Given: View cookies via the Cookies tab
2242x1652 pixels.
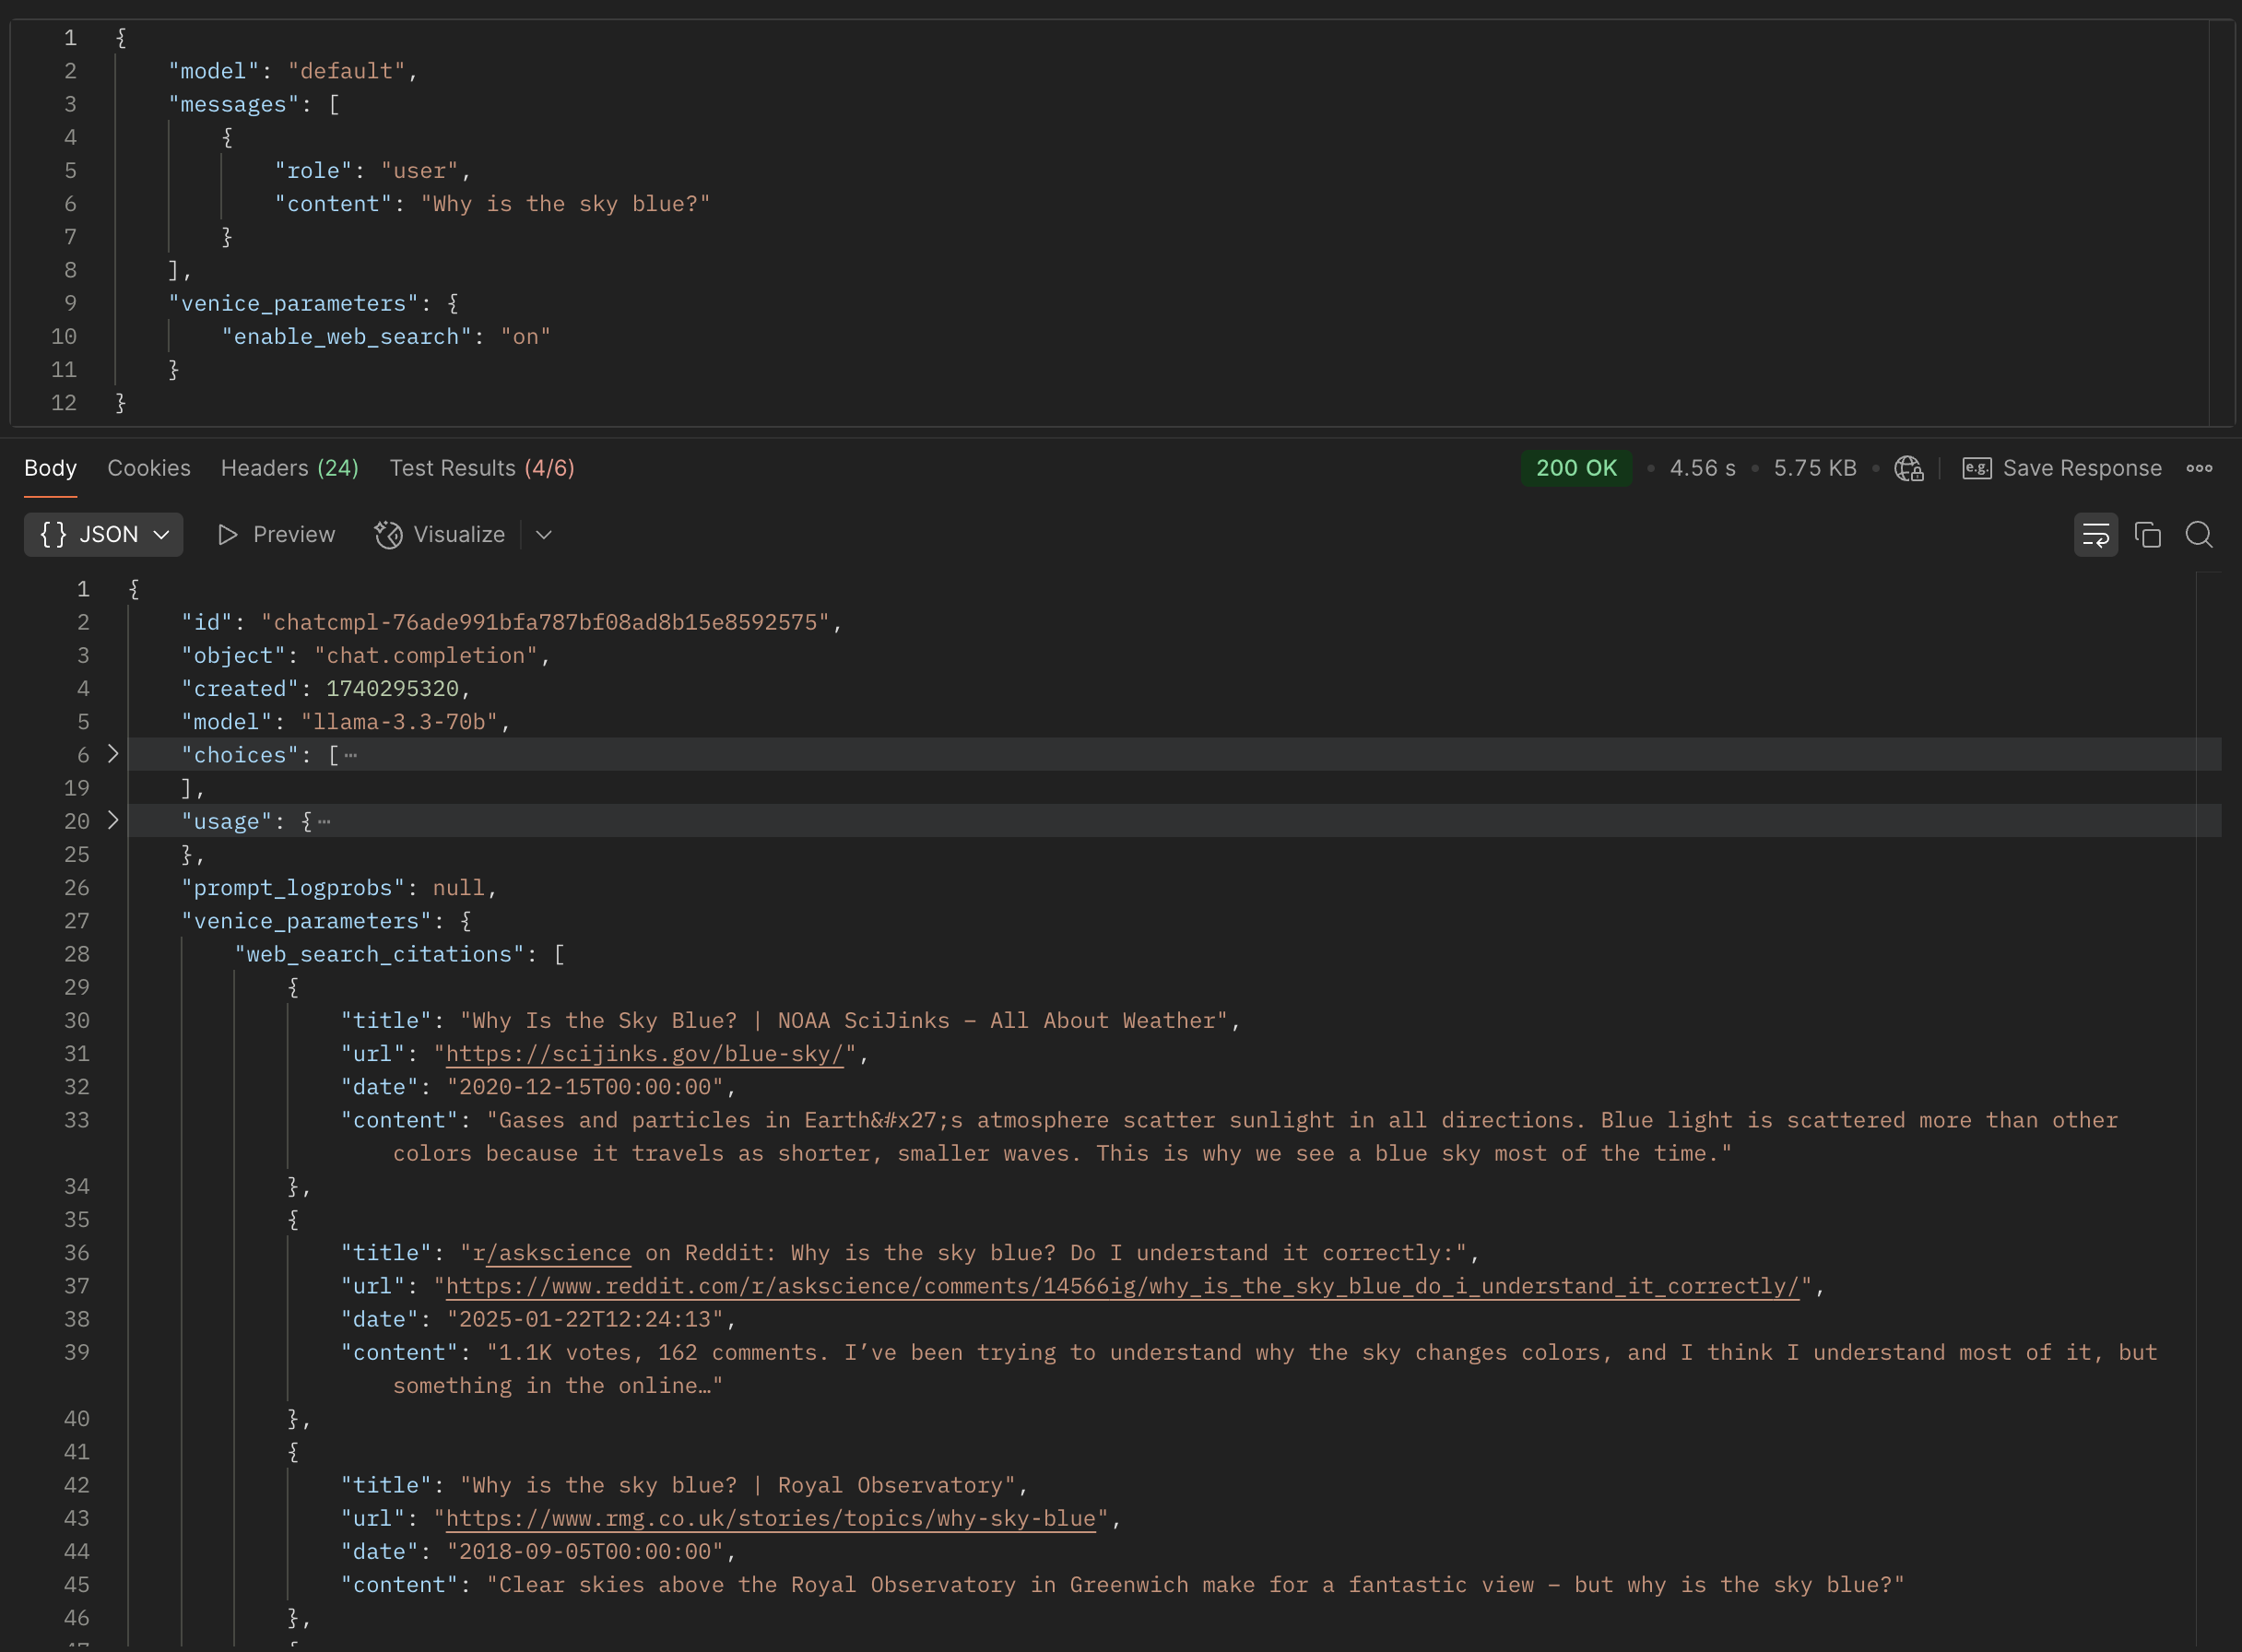Looking at the screenshot, I should (149, 468).
